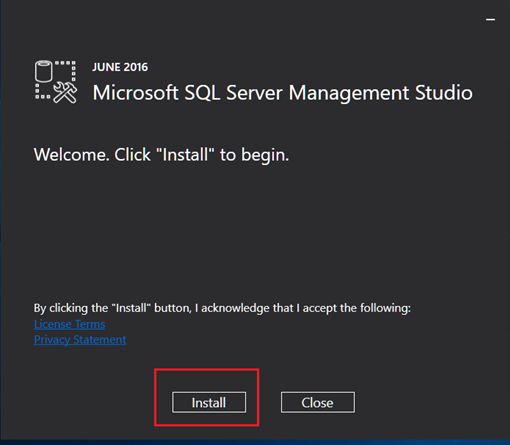Click the JUNE 2016 release label

[x=120, y=67]
